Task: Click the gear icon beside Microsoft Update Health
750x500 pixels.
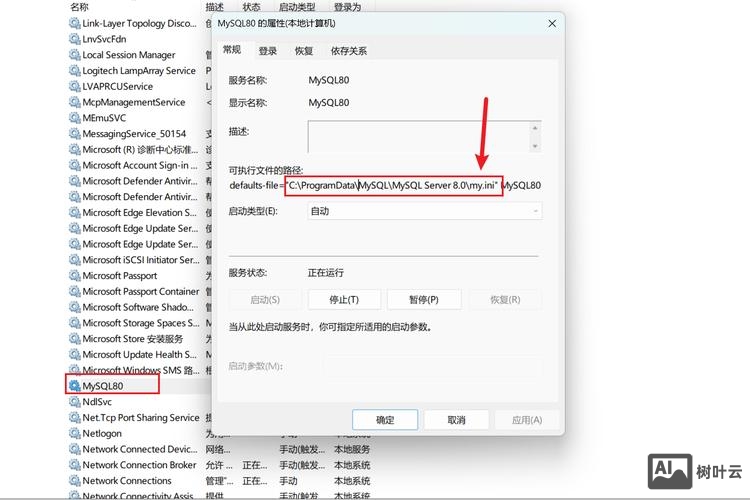Action: coord(74,355)
